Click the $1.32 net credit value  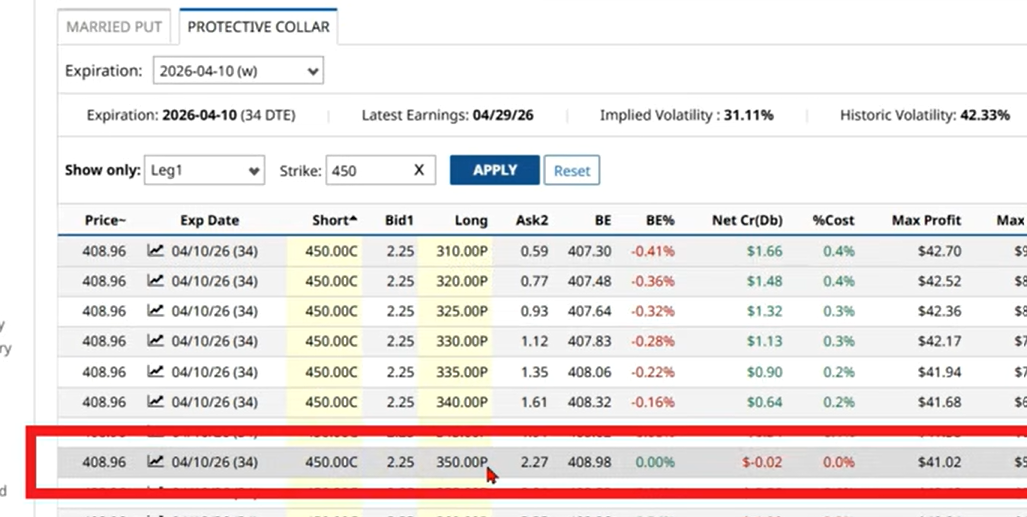click(764, 311)
